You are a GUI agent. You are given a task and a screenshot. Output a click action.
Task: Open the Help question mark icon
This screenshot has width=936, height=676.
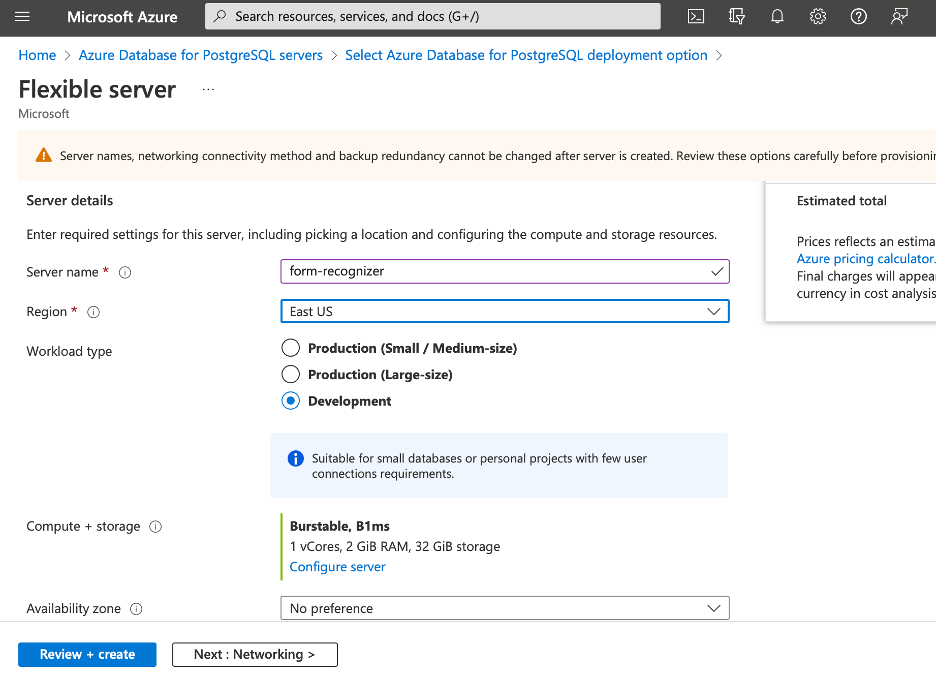(858, 17)
